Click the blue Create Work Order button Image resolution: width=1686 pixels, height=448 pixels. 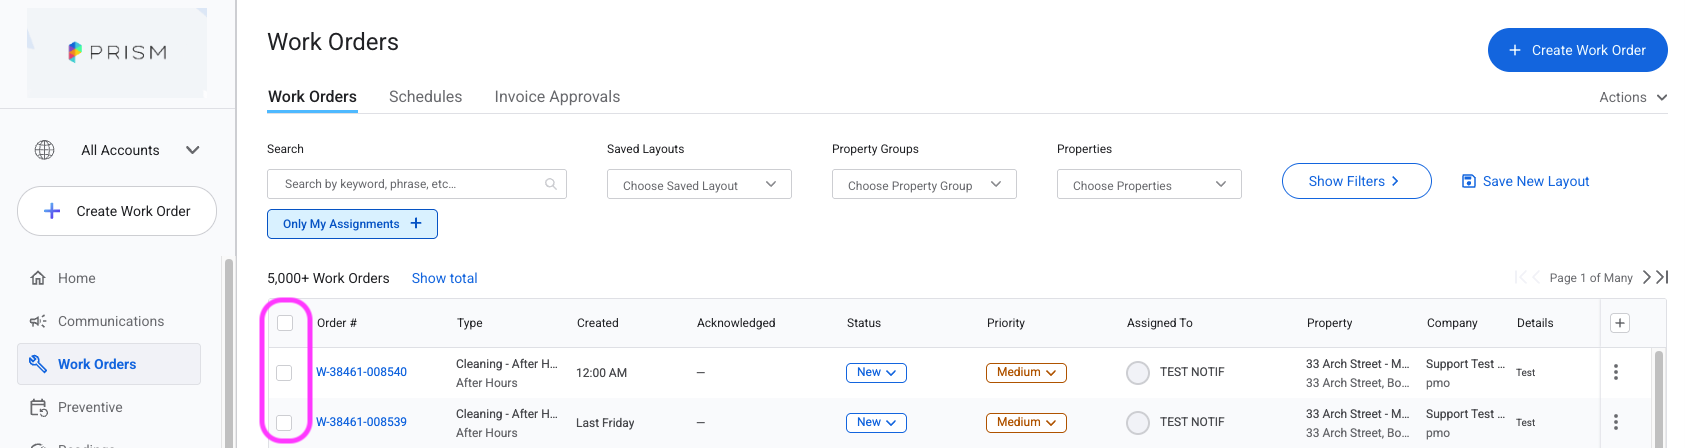point(1577,50)
